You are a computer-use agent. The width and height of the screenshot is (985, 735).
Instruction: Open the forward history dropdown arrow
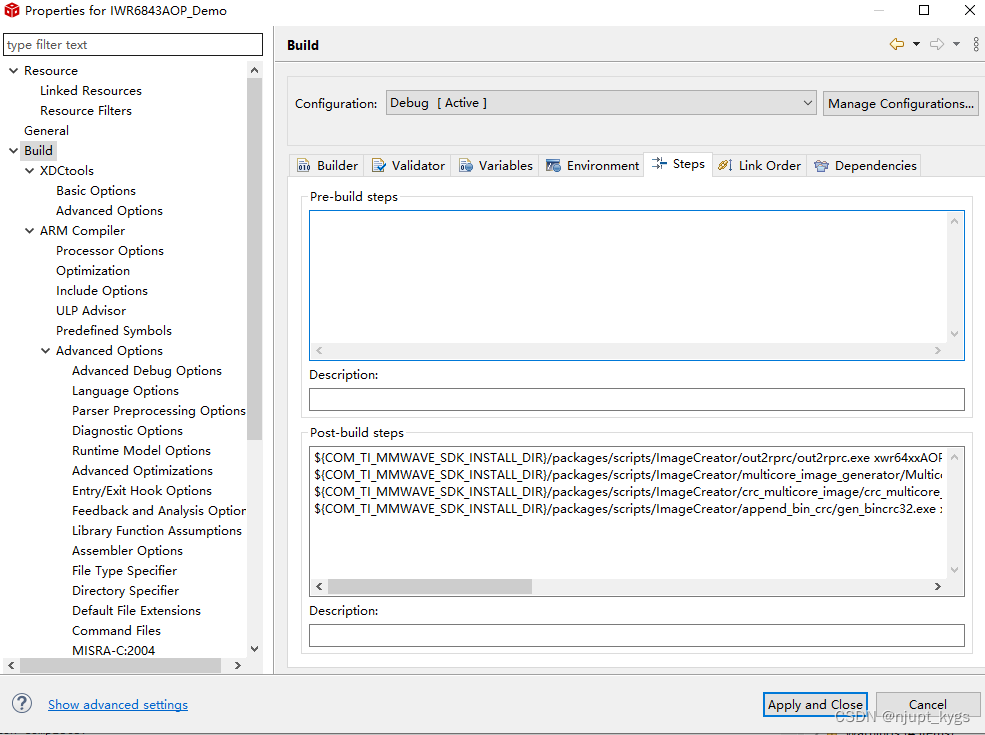pyautogui.click(x=956, y=44)
